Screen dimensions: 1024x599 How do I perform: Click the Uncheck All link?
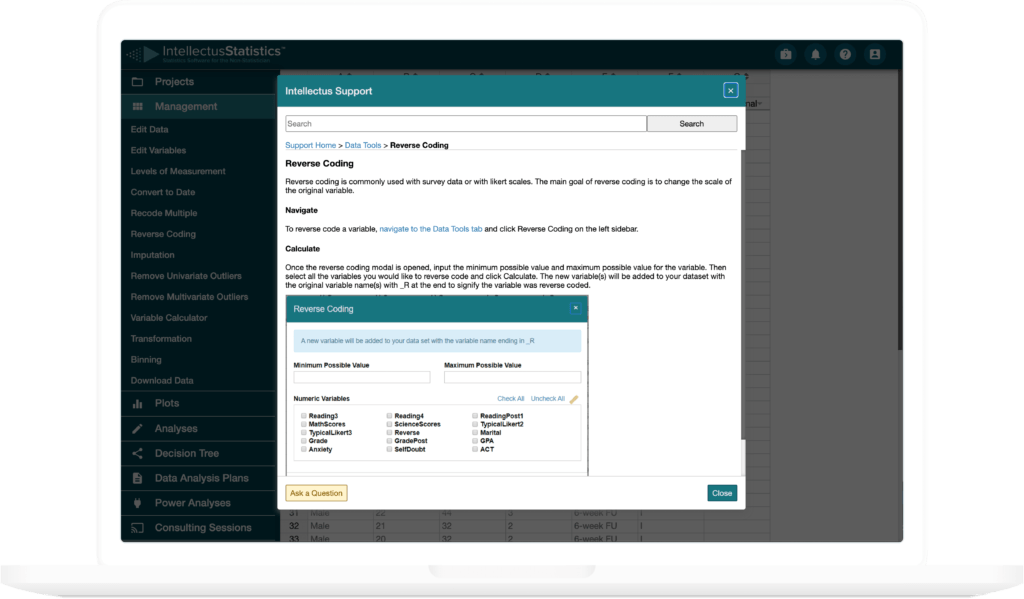(548, 398)
